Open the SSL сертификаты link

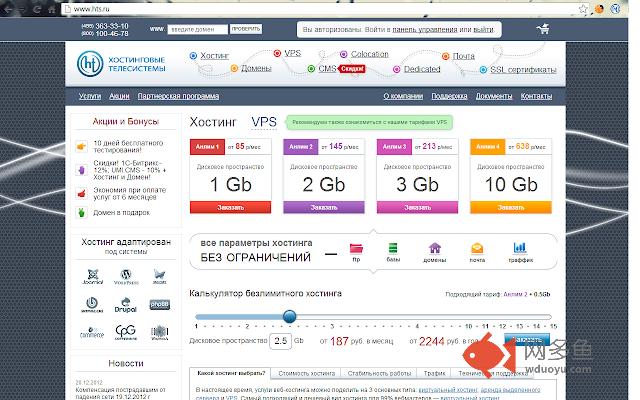[523, 70]
